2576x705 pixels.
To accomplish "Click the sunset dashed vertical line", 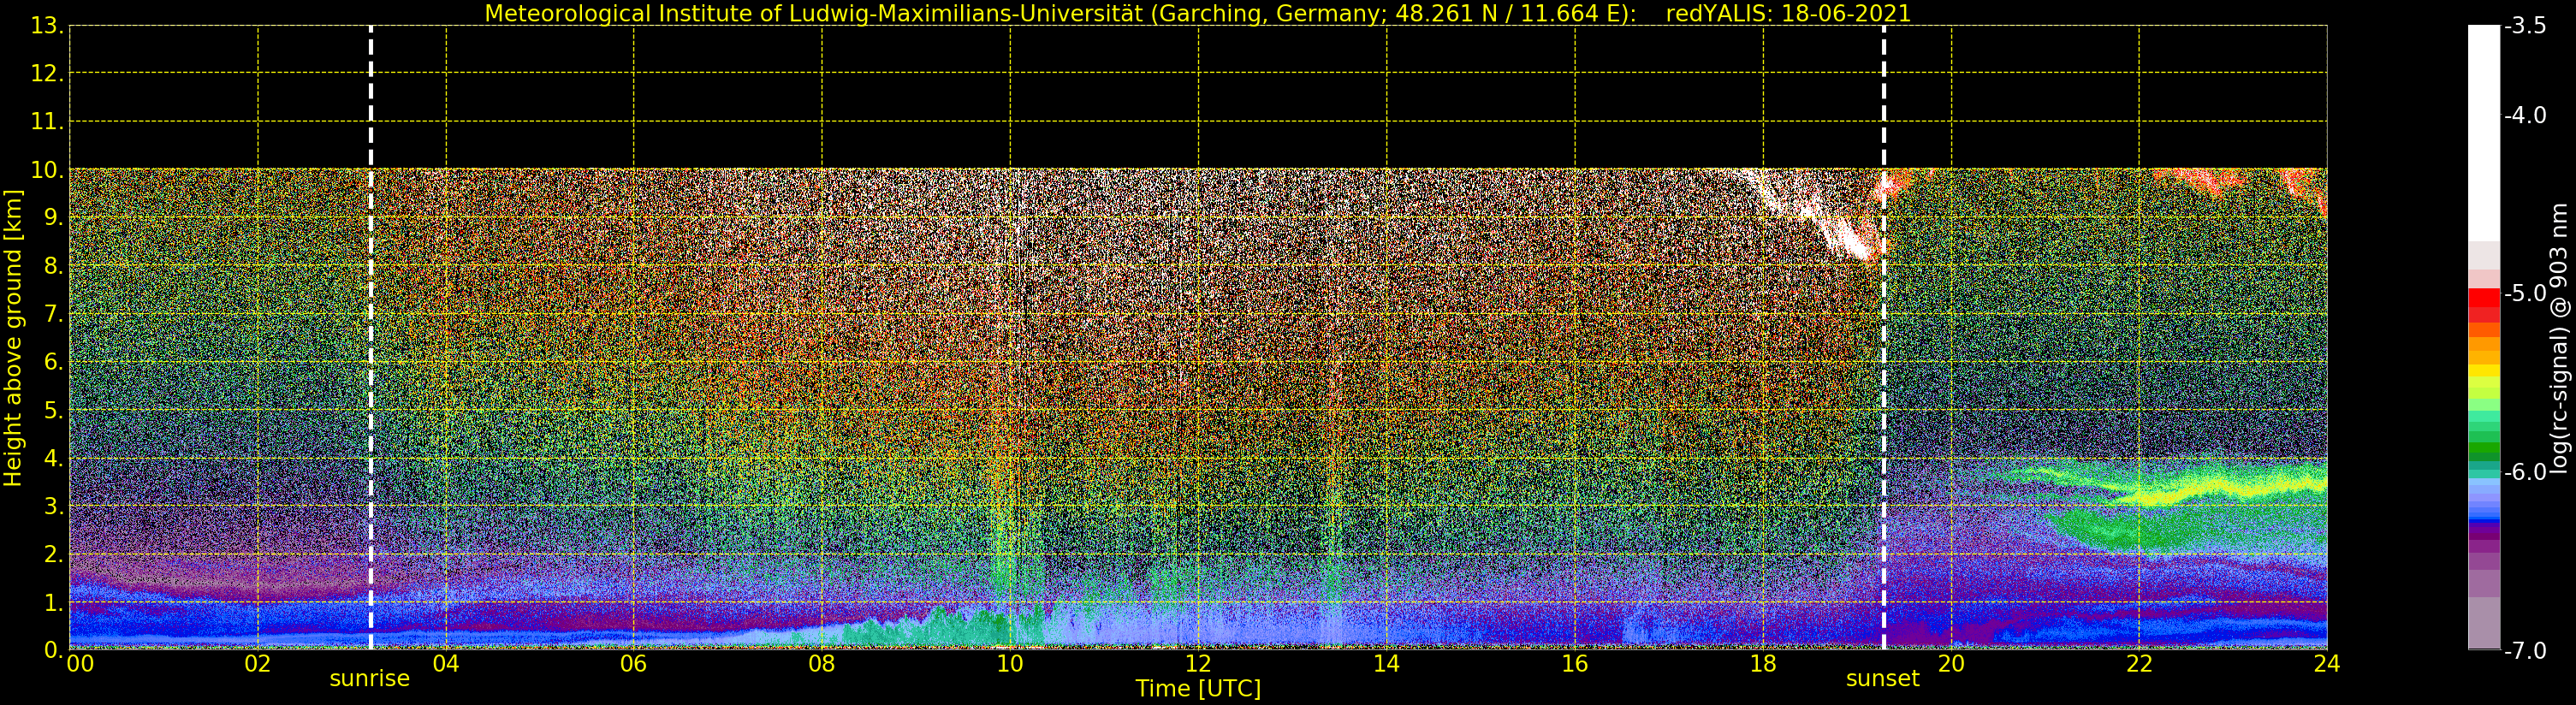I will coord(1884,337).
